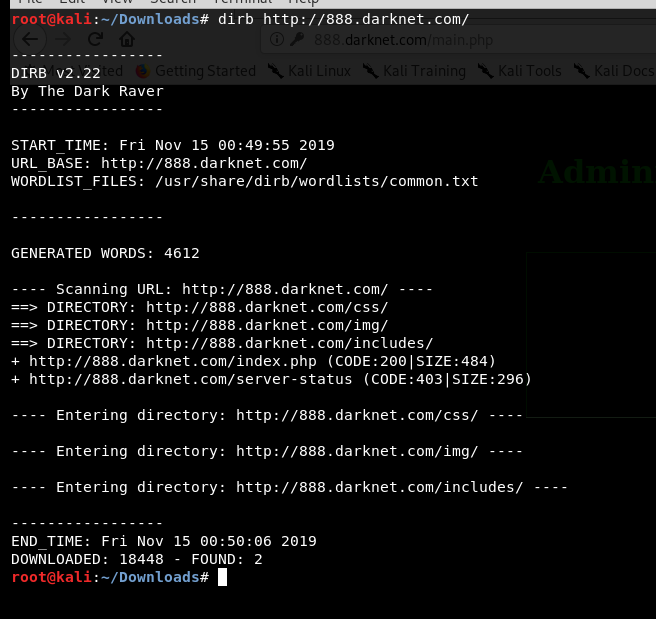This screenshot has height=619, width=656.
Task: Focus the 888.darknet.com/main.php address field
Action: [x=458, y=39]
